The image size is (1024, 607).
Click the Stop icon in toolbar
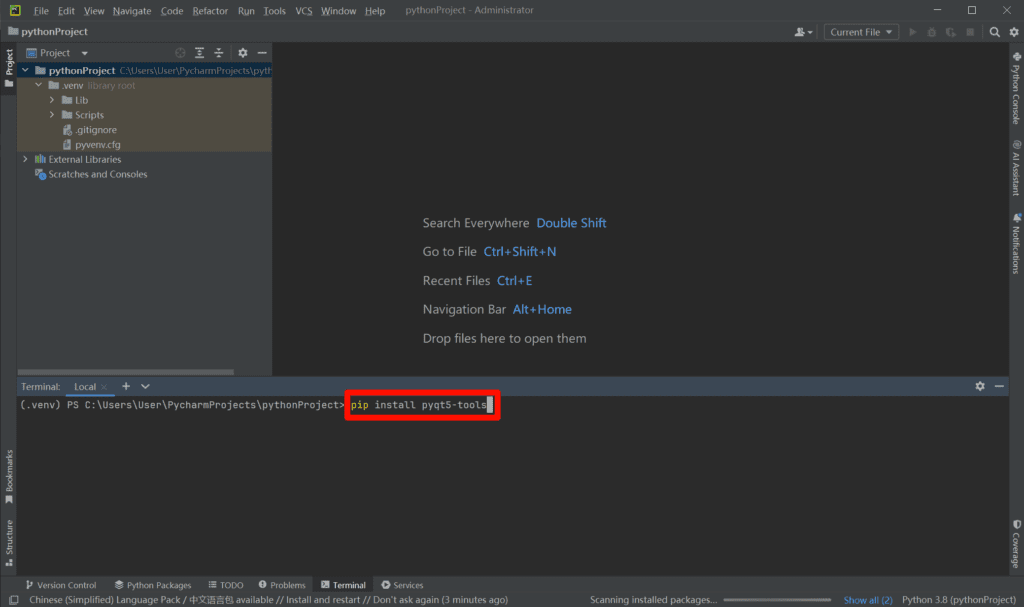[x=970, y=32]
